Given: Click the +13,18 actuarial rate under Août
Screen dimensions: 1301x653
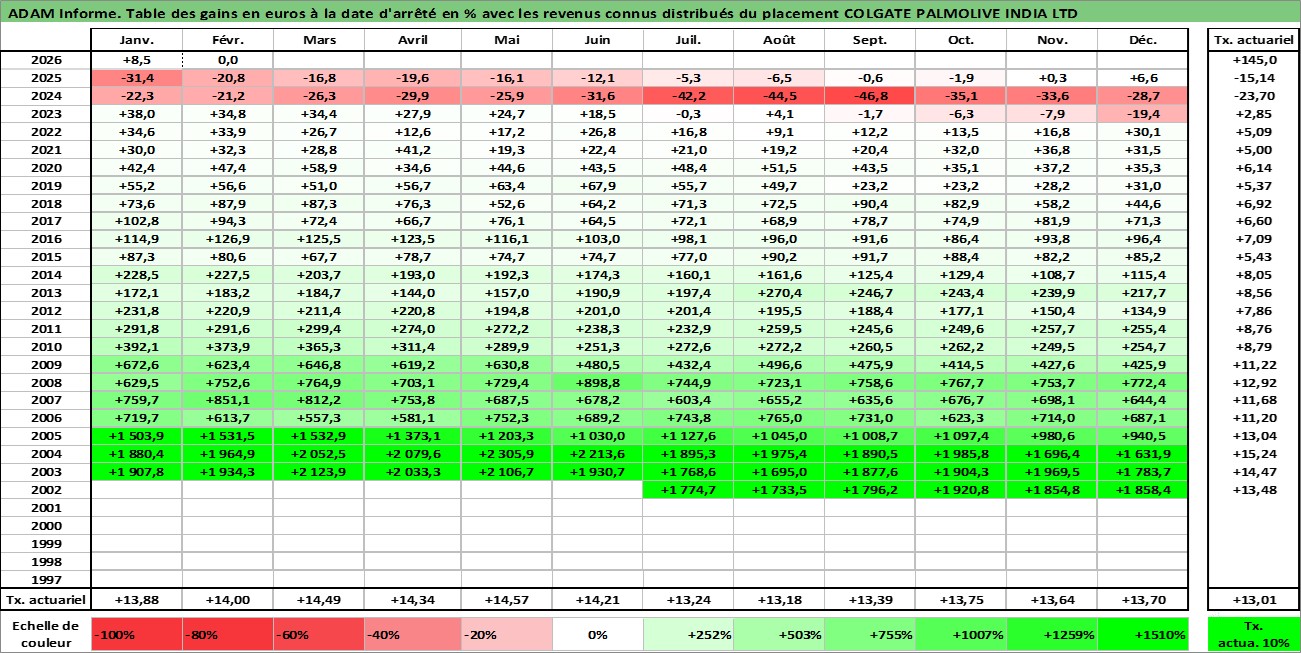Looking at the screenshot, I should pos(778,600).
